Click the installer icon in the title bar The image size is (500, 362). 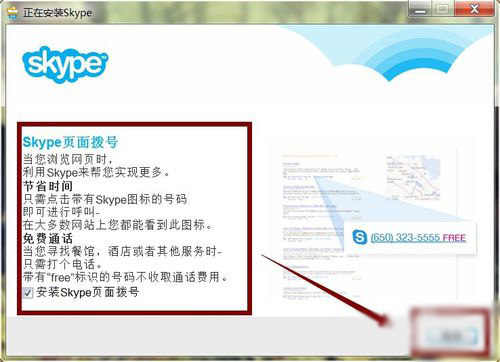(x=12, y=12)
